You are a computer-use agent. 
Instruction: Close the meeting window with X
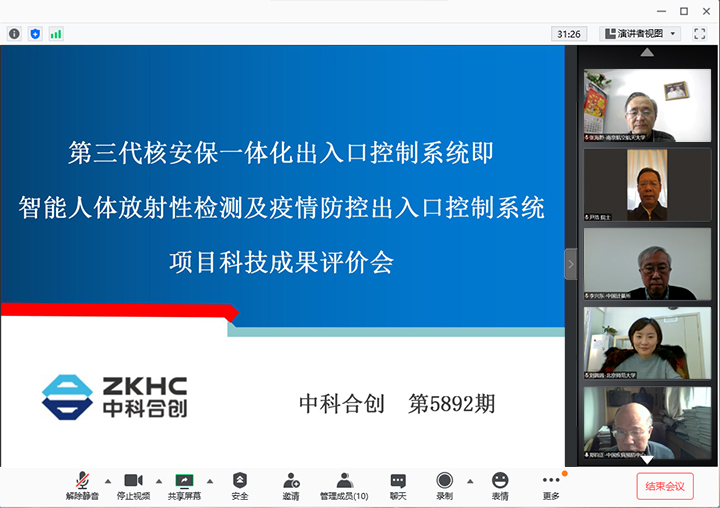[x=706, y=11]
